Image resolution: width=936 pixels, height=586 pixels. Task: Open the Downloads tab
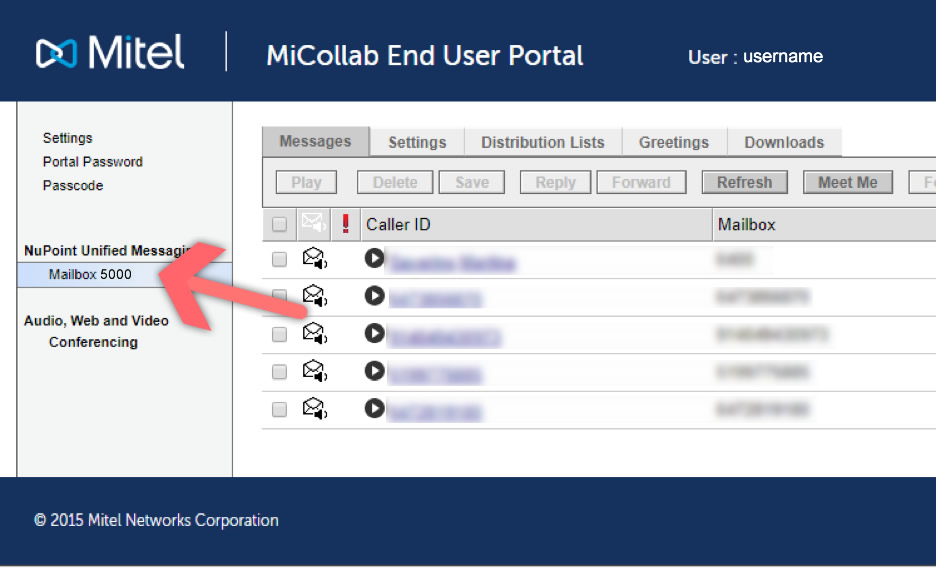click(x=784, y=143)
